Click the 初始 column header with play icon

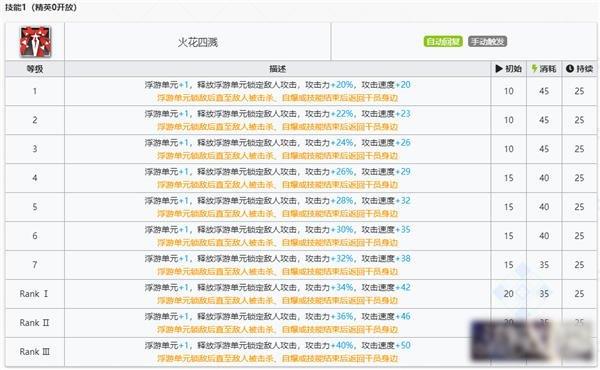click(509, 69)
